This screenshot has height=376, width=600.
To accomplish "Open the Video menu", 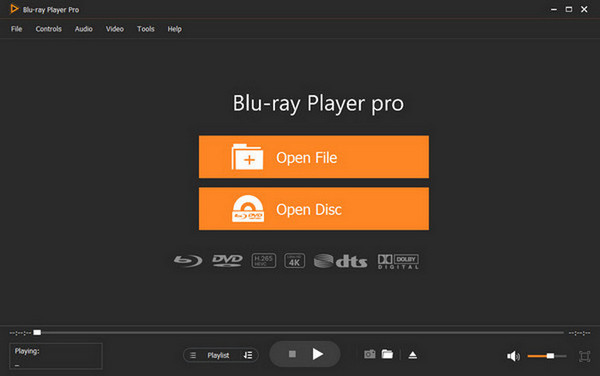I will [115, 29].
